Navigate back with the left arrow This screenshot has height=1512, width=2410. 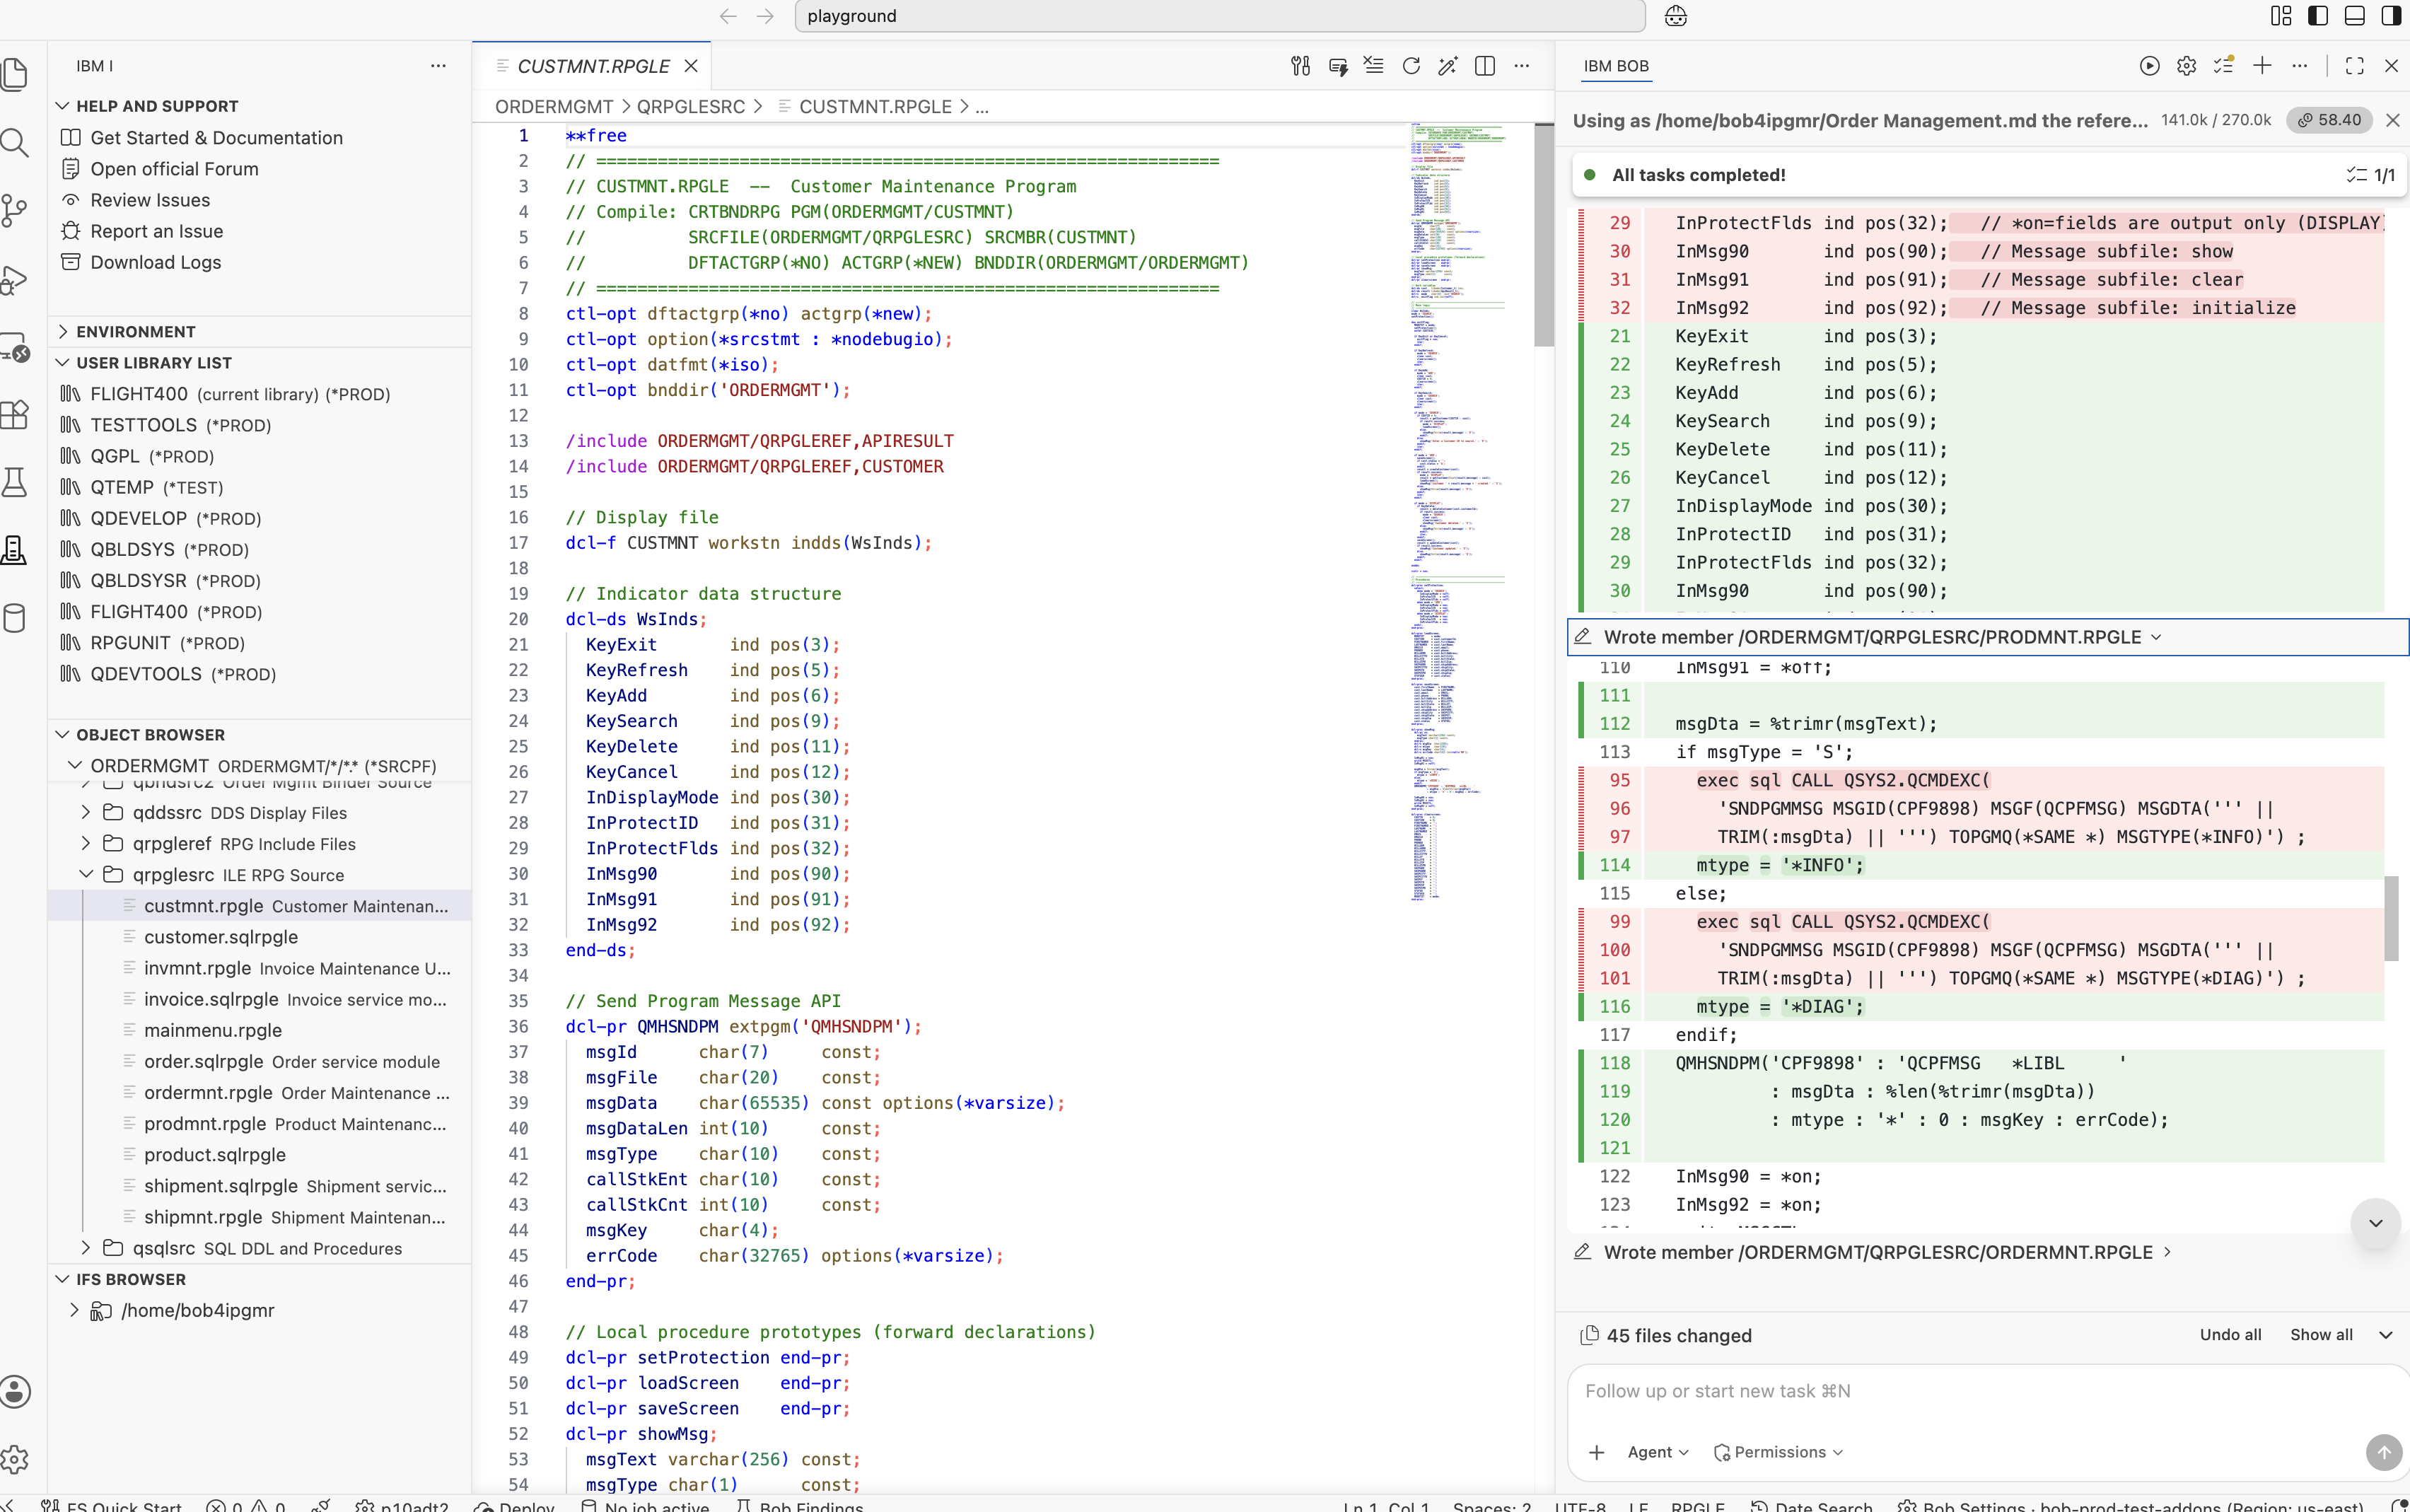728,16
